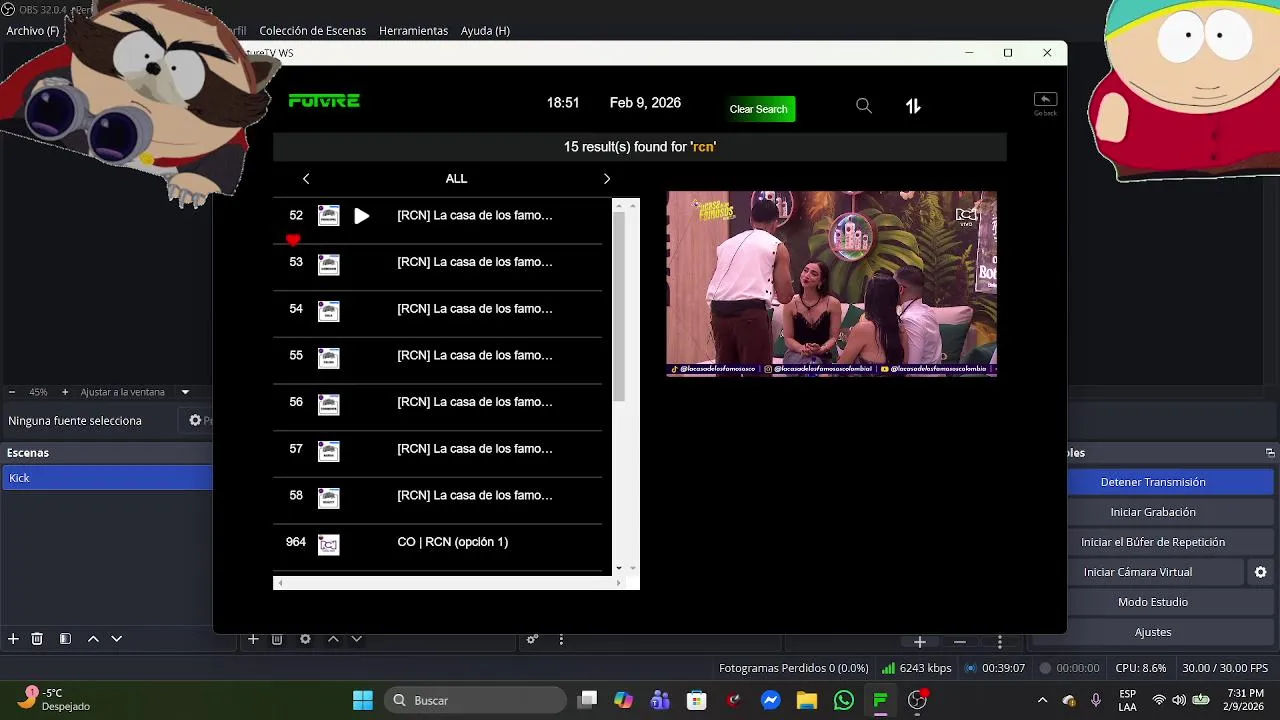Click the vertical scrollbar in the channel list
This screenshot has width=1280, height=720.
619,307
